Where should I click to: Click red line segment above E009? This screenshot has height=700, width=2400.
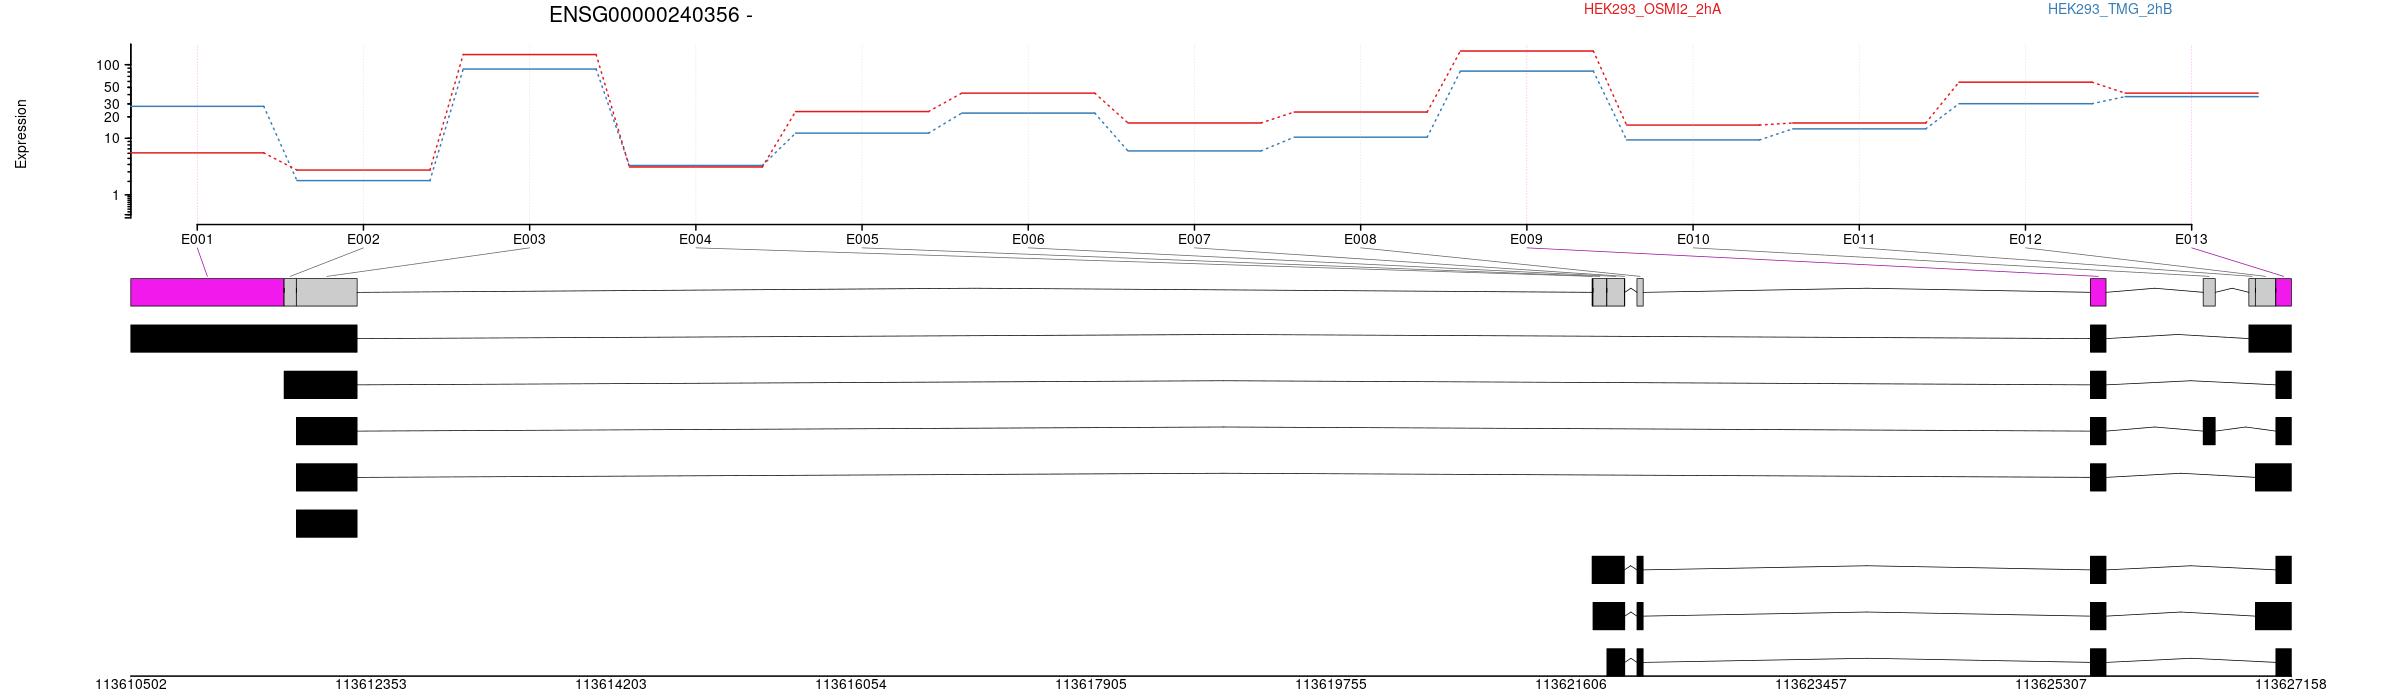click(x=1526, y=51)
